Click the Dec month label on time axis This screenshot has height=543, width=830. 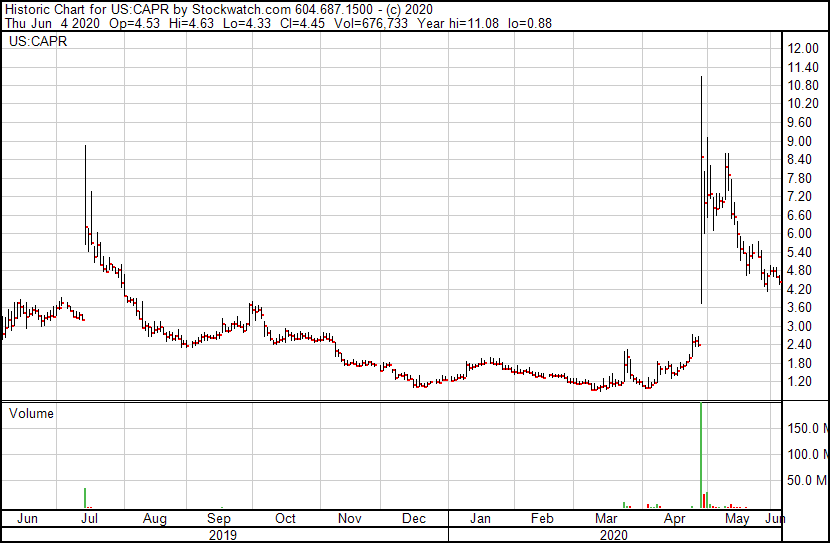(414, 518)
